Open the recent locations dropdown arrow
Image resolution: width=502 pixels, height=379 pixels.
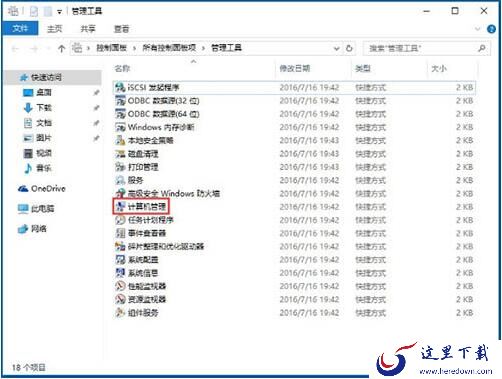[x=48, y=49]
